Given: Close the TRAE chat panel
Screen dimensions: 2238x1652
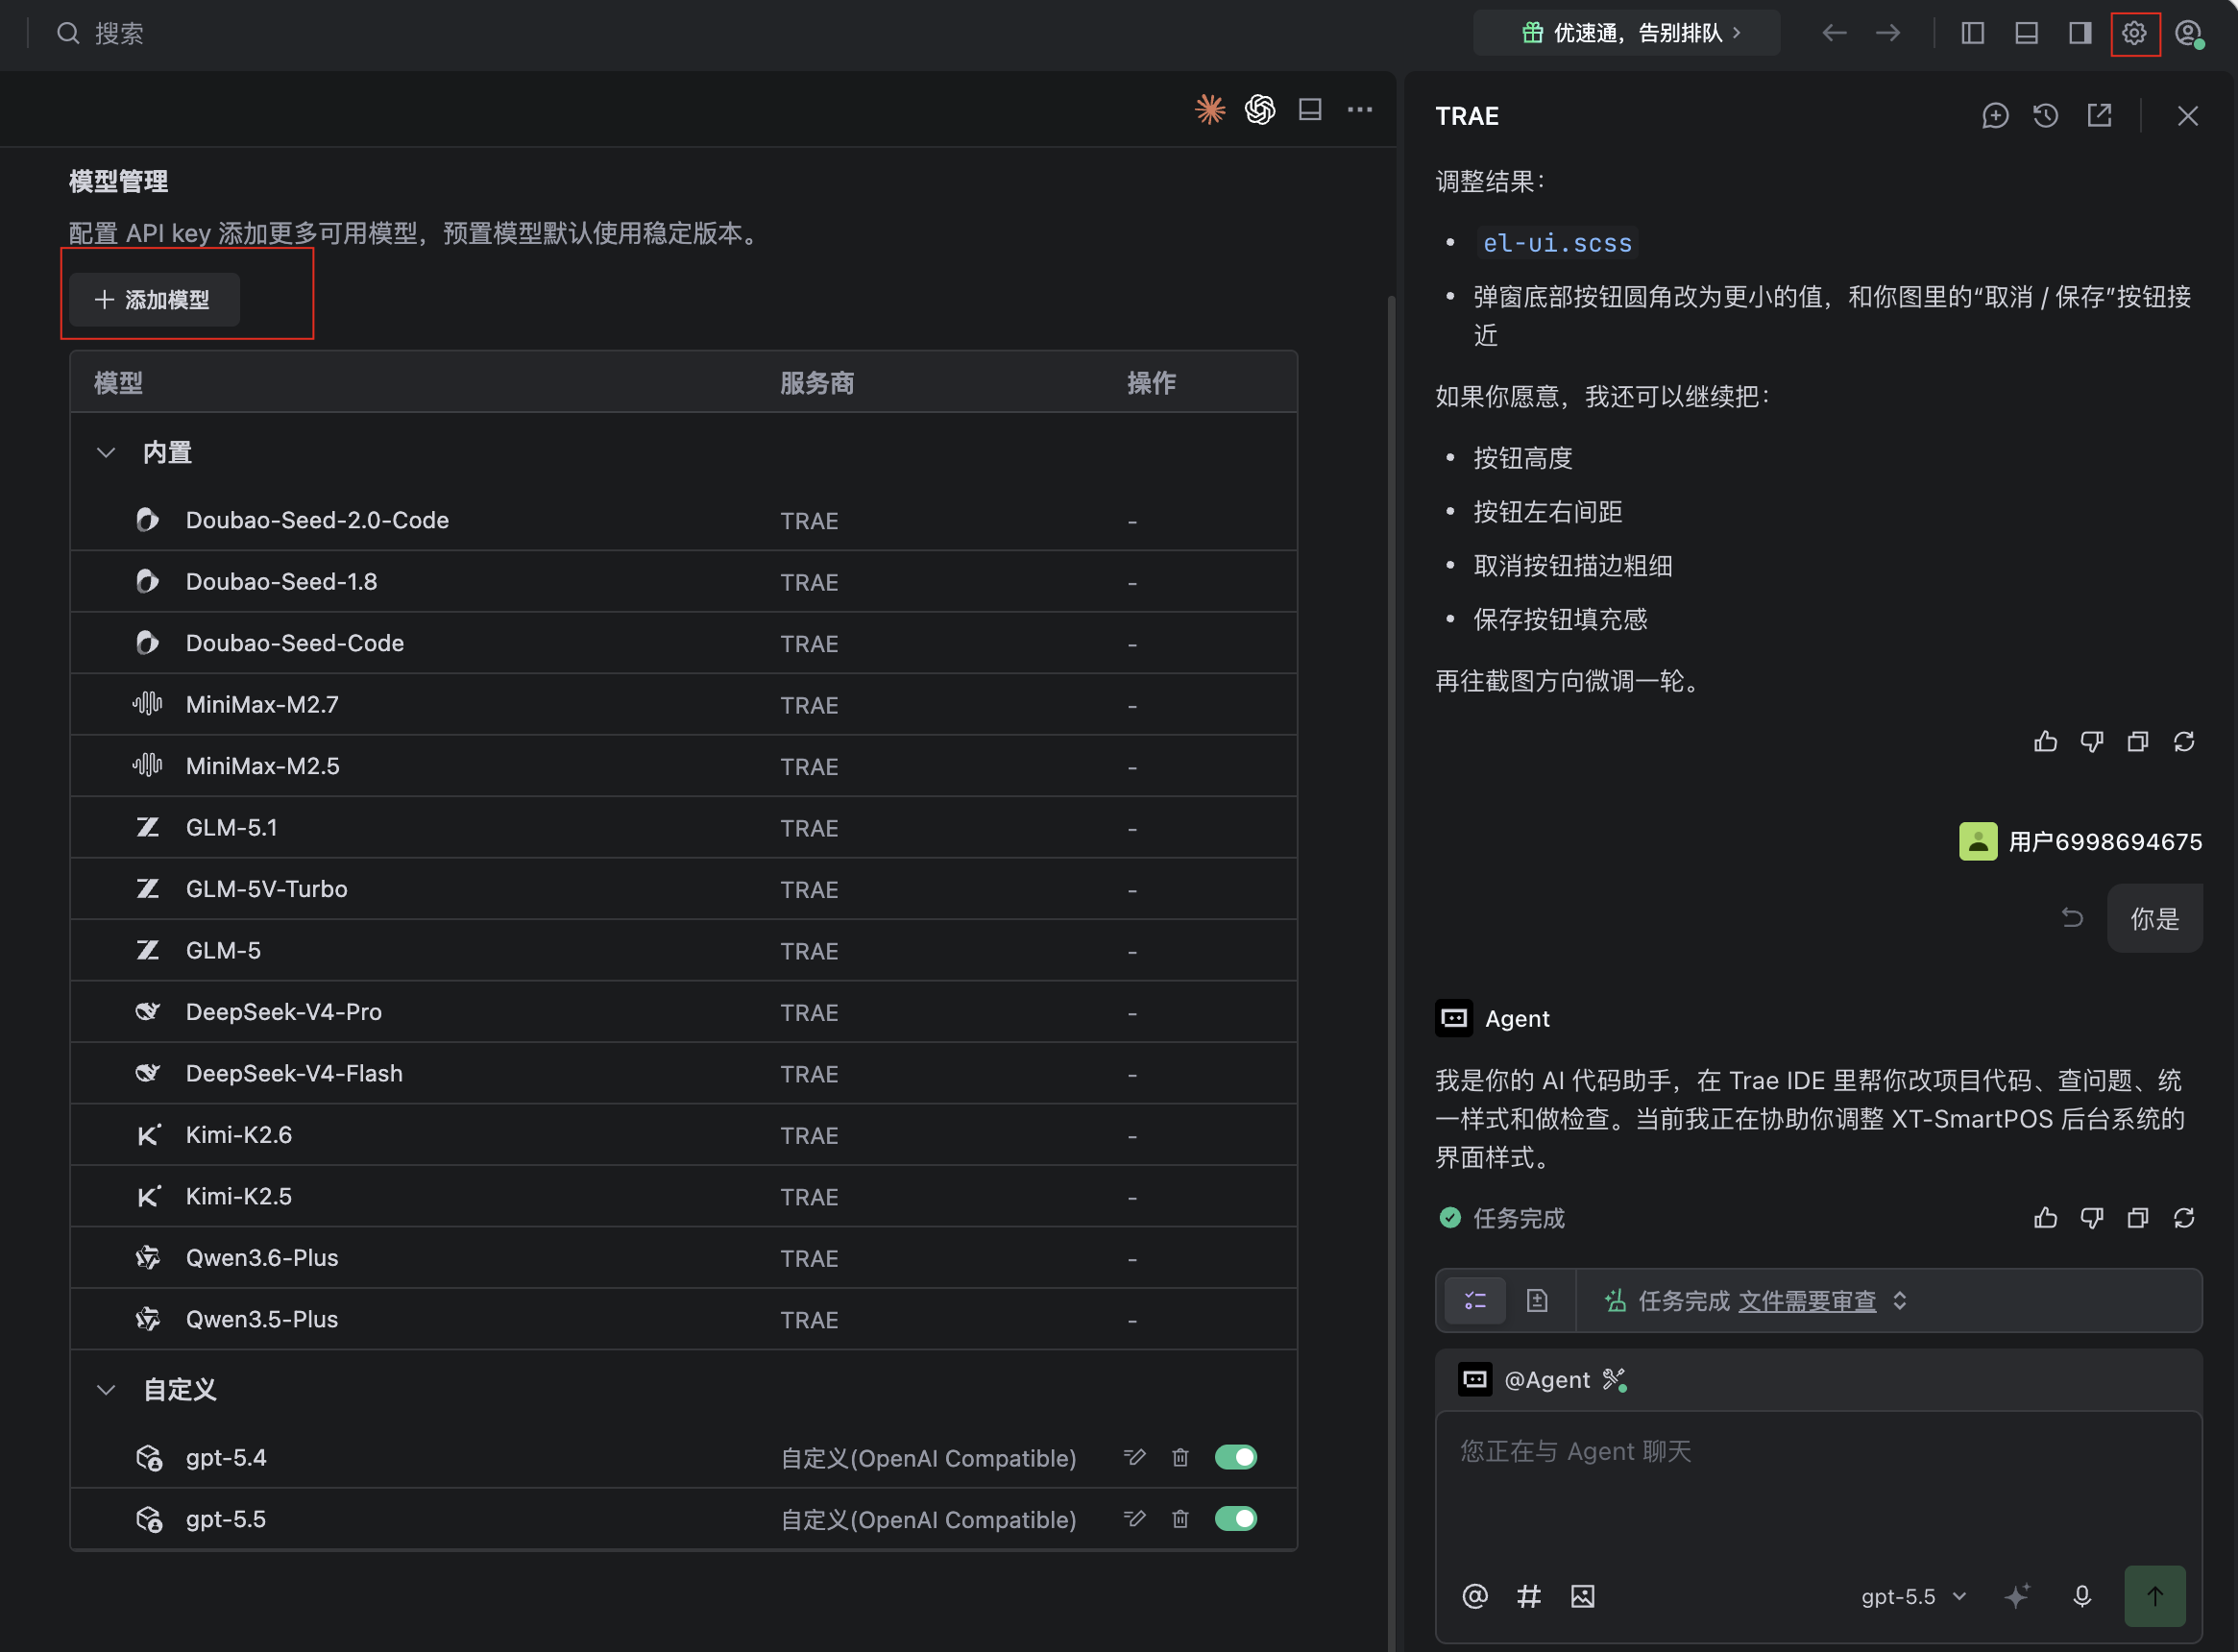Looking at the screenshot, I should (2188, 116).
